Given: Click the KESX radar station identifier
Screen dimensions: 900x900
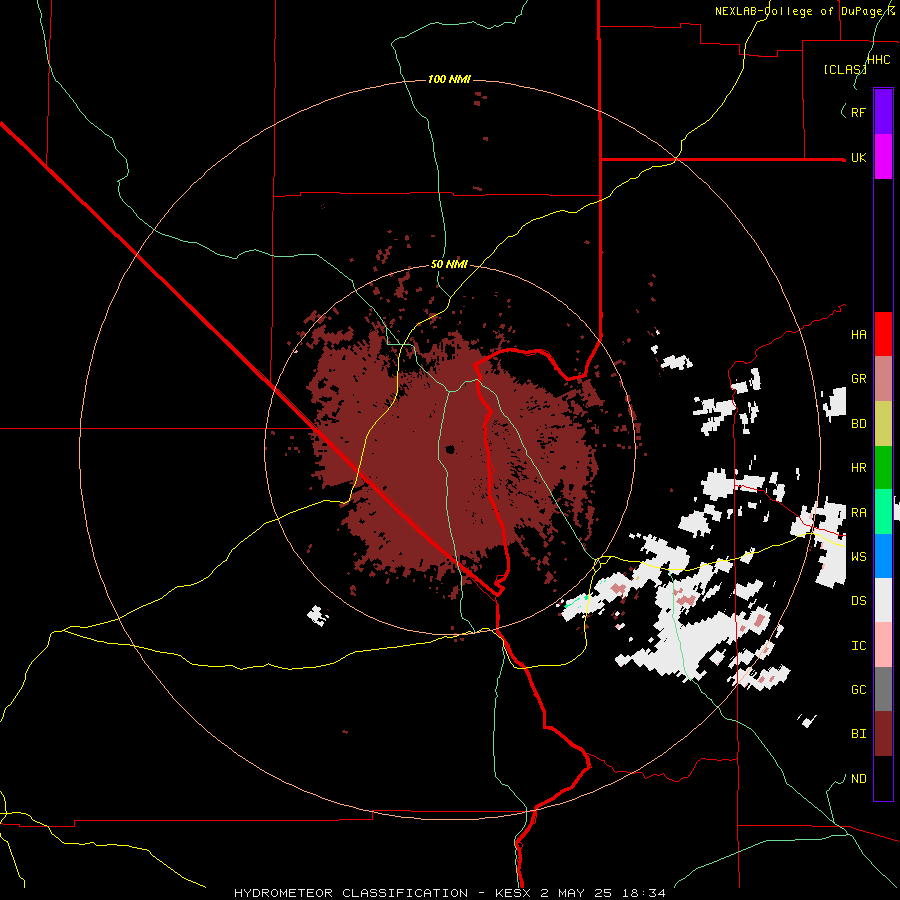Looking at the screenshot, I should 511,893.
